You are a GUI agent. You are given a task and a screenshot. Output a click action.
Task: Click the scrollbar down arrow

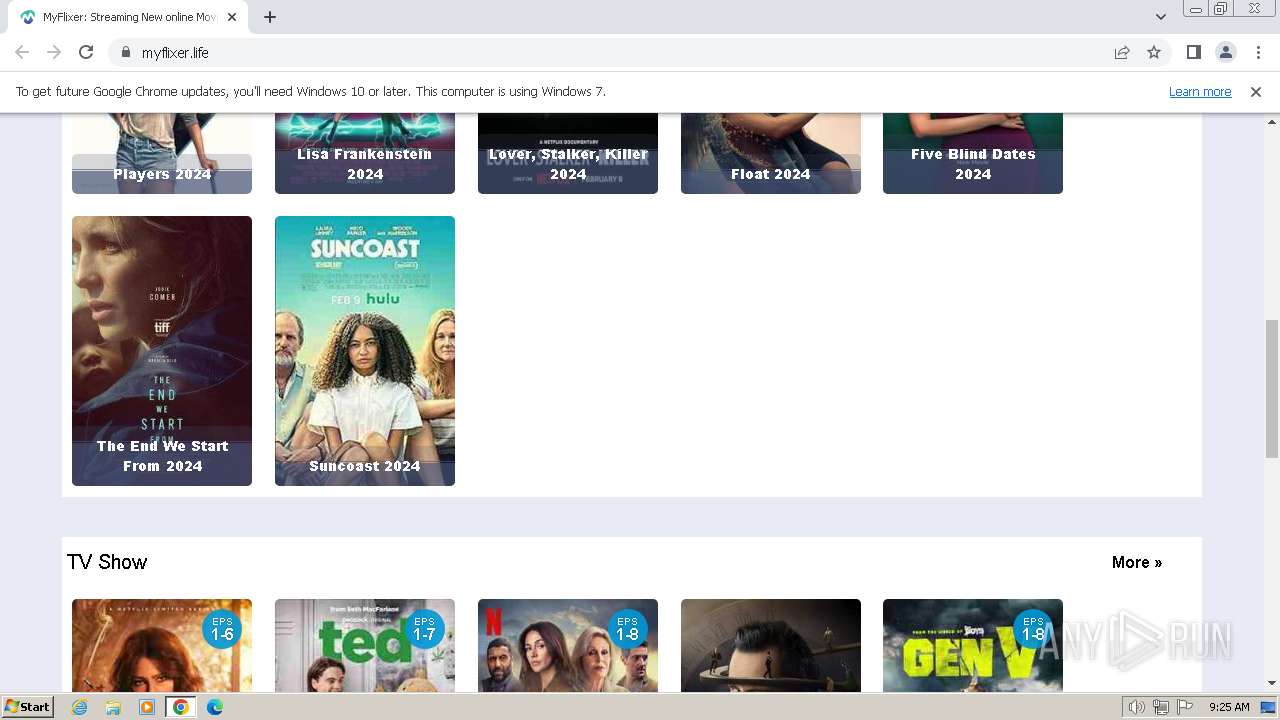[x=1271, y=683]
